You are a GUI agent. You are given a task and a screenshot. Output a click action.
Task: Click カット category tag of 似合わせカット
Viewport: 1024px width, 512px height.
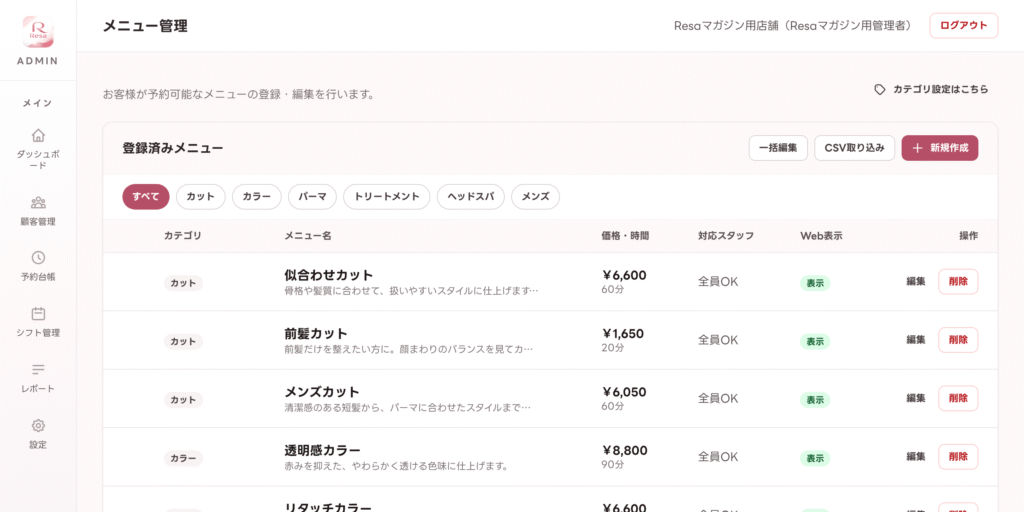(x=183, y=283)
